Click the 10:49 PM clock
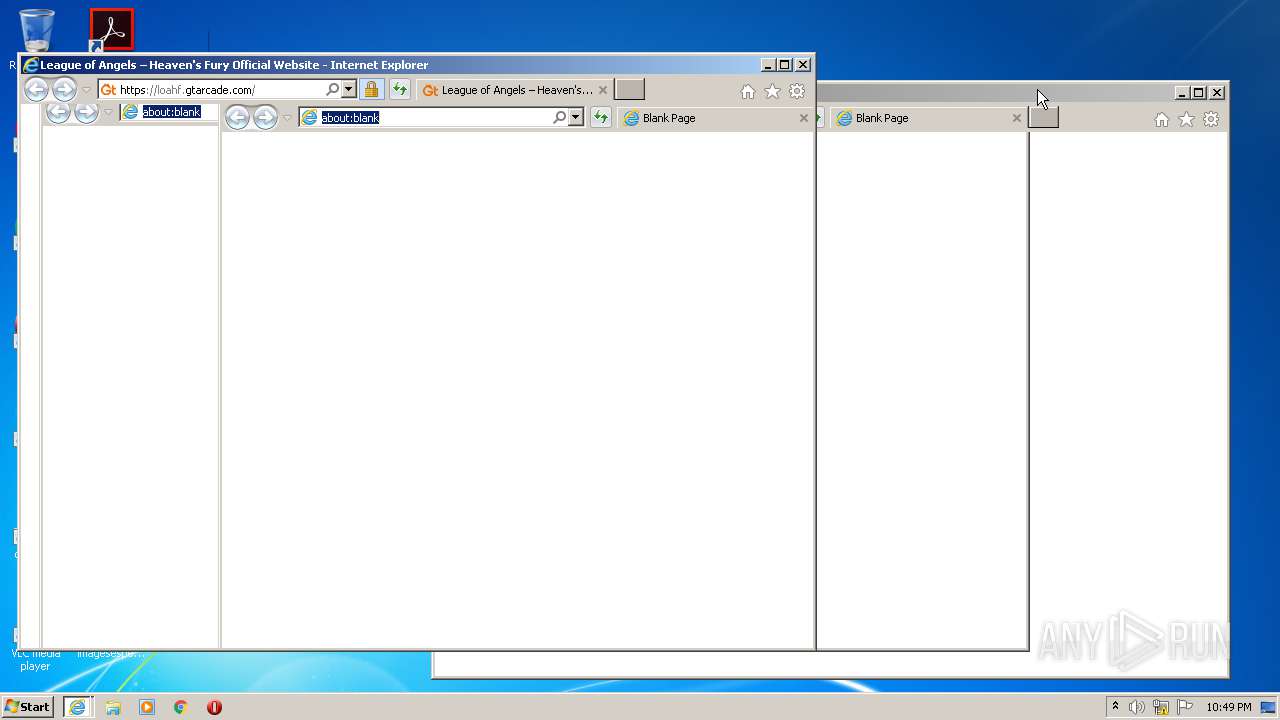The width and height of the screenshot is (1280, 720). (x=1228, y=707)
